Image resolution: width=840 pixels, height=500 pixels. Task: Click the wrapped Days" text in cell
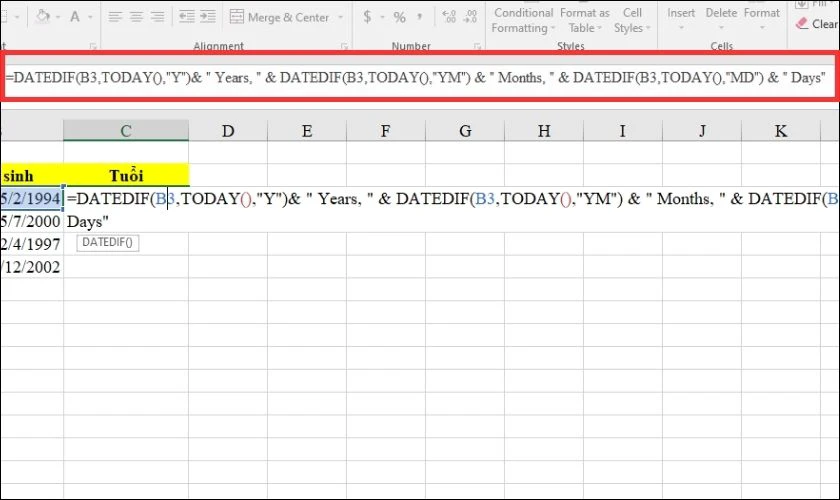click(88, 221)
